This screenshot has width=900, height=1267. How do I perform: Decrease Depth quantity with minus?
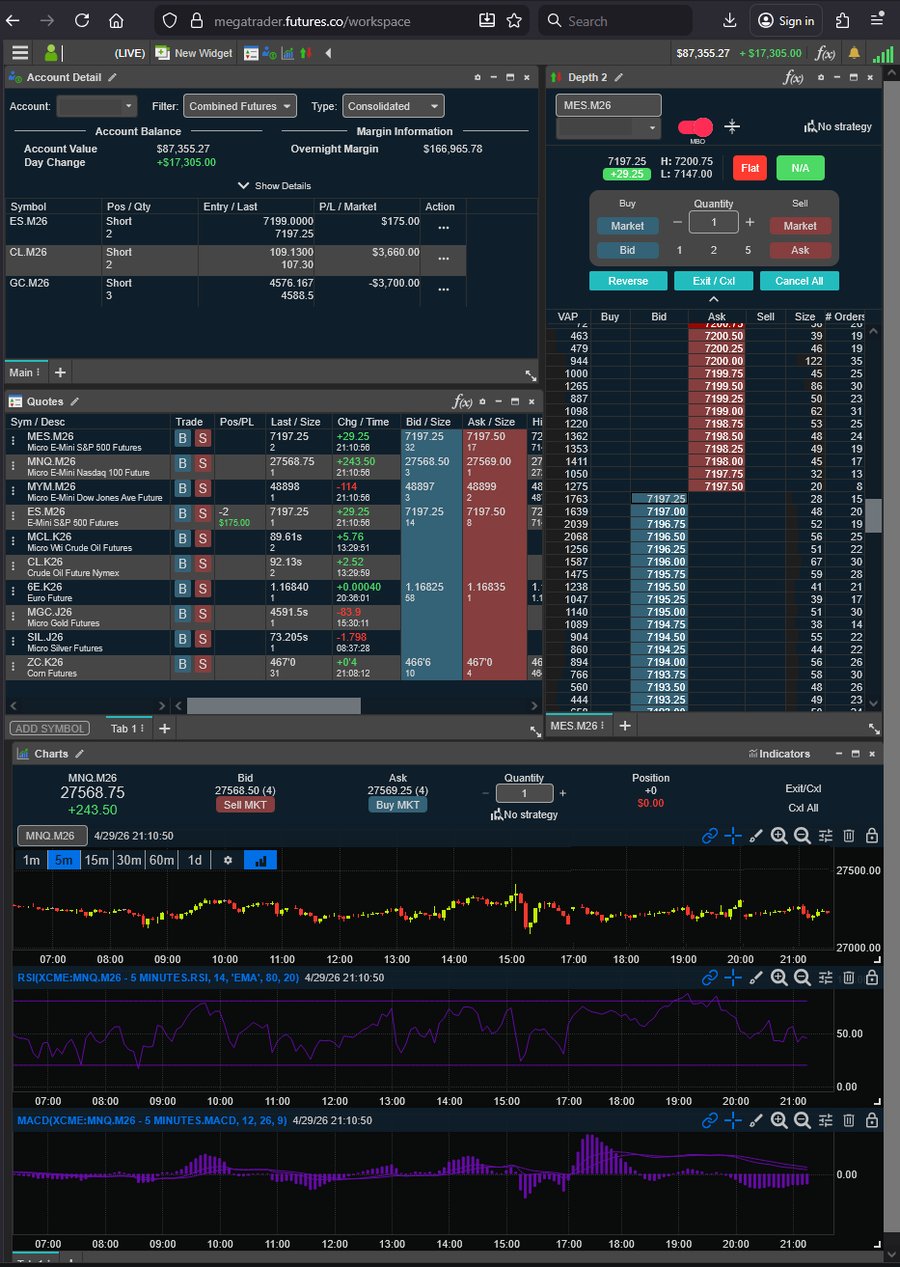tap(677, 223)
